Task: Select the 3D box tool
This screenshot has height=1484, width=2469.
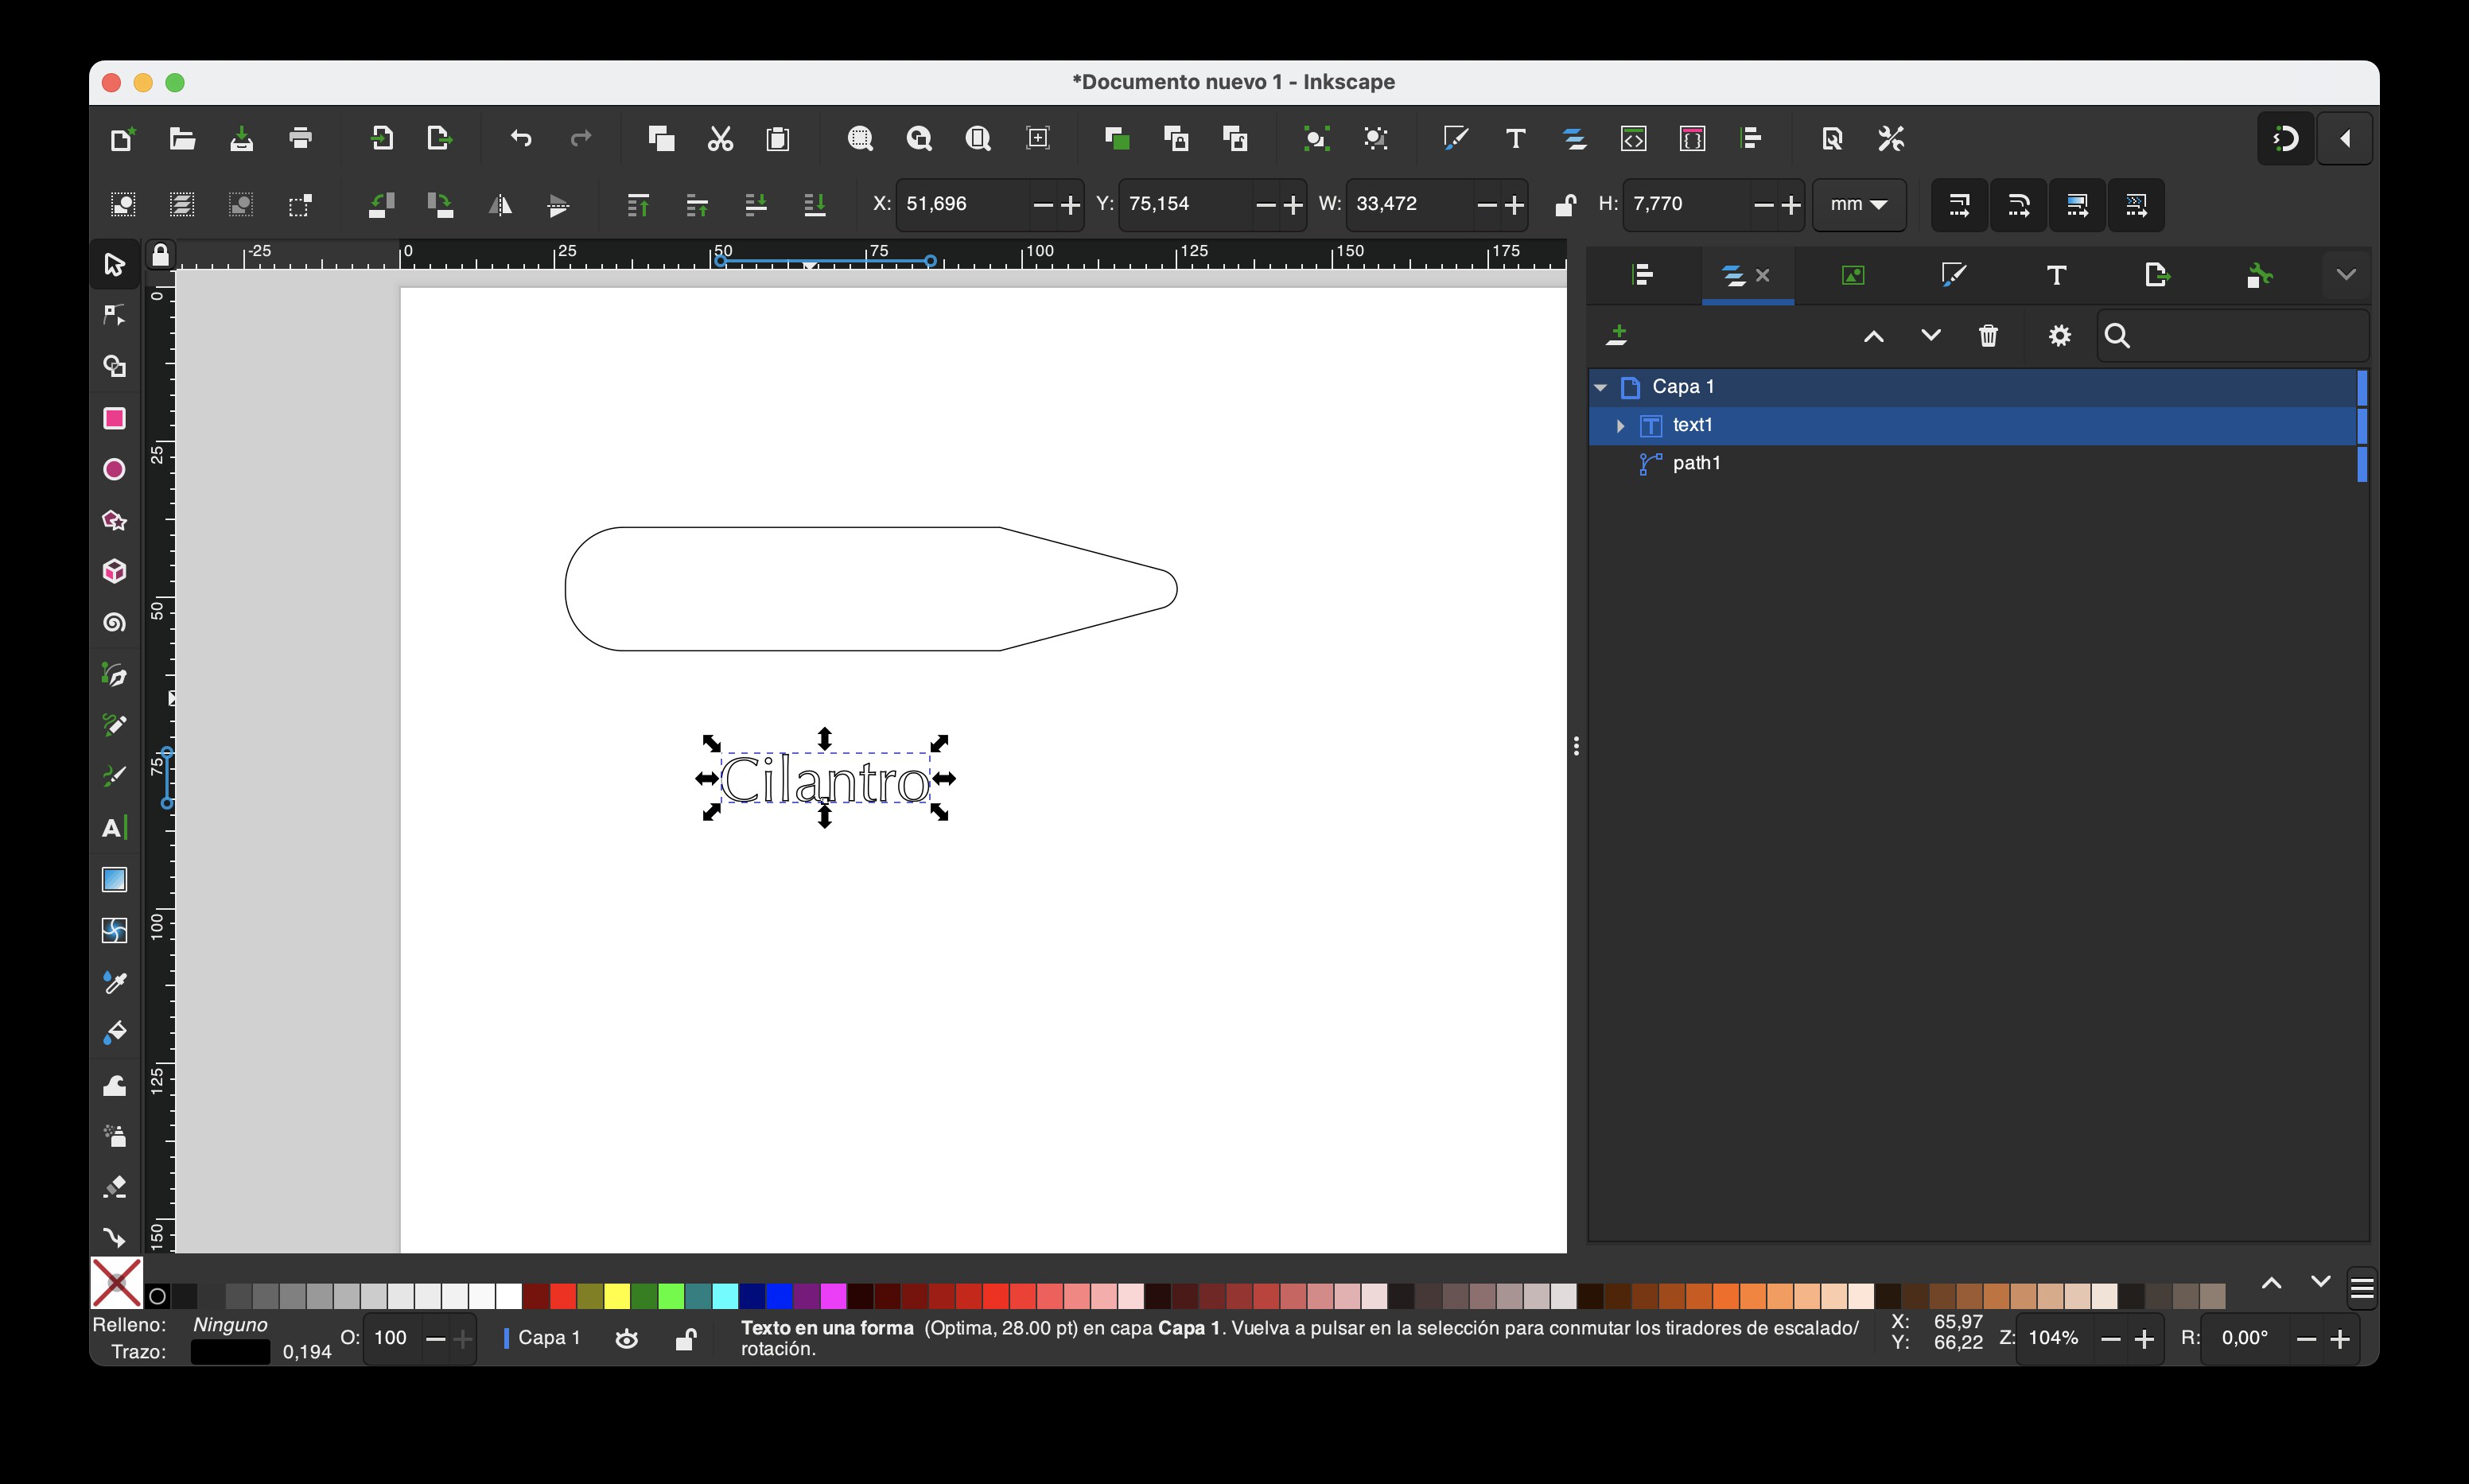Action: 114,571
